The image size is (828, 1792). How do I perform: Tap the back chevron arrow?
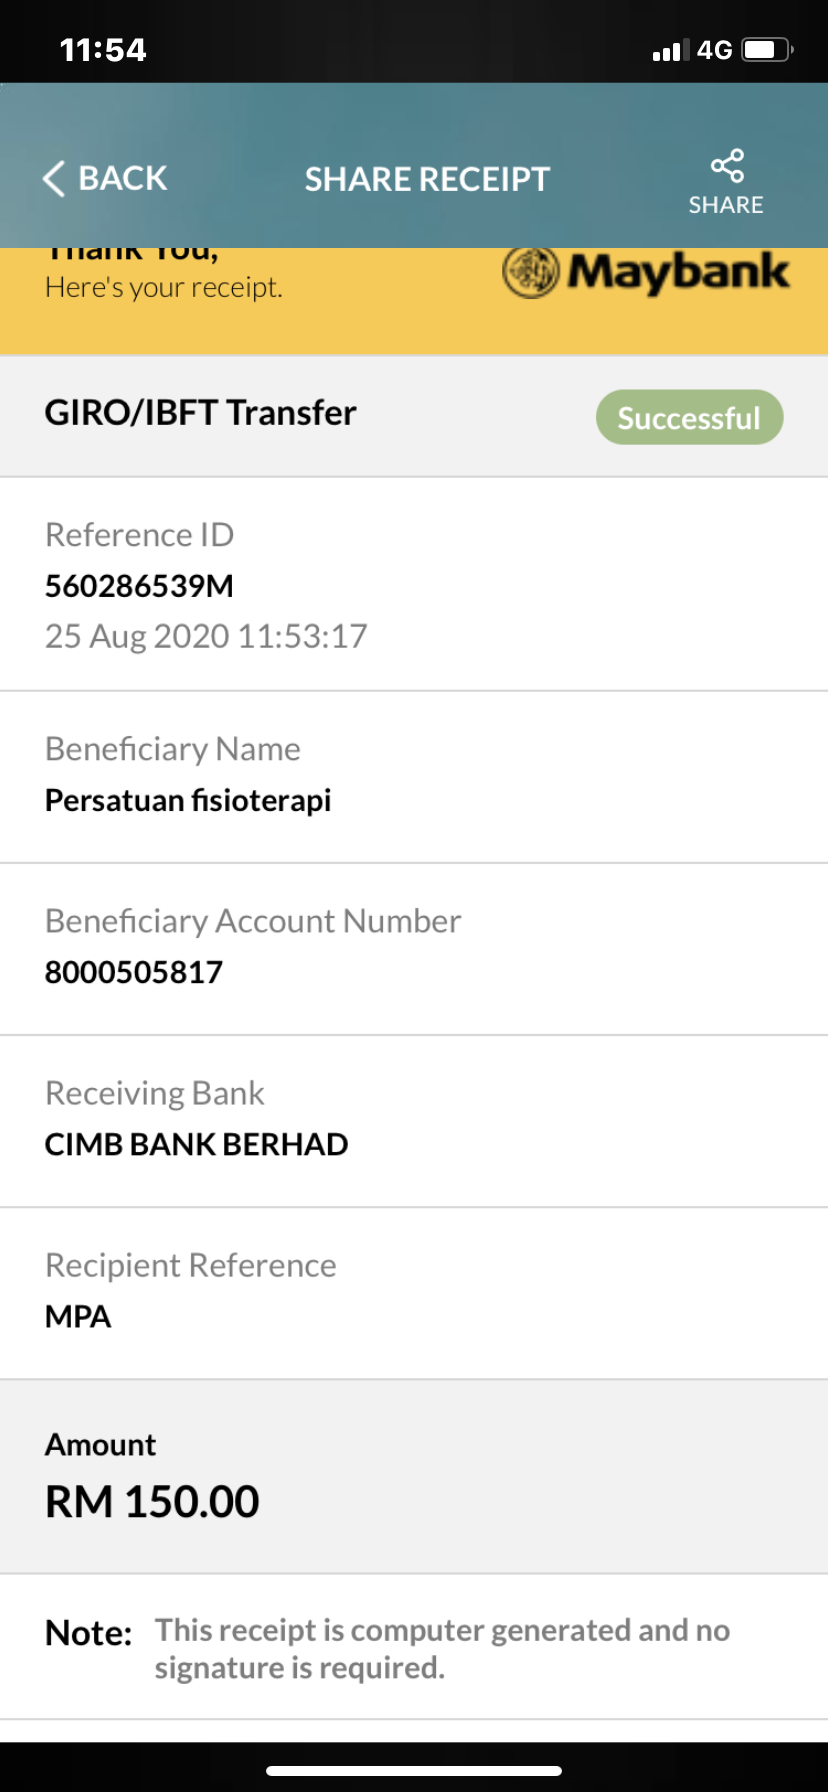(54, 179)
